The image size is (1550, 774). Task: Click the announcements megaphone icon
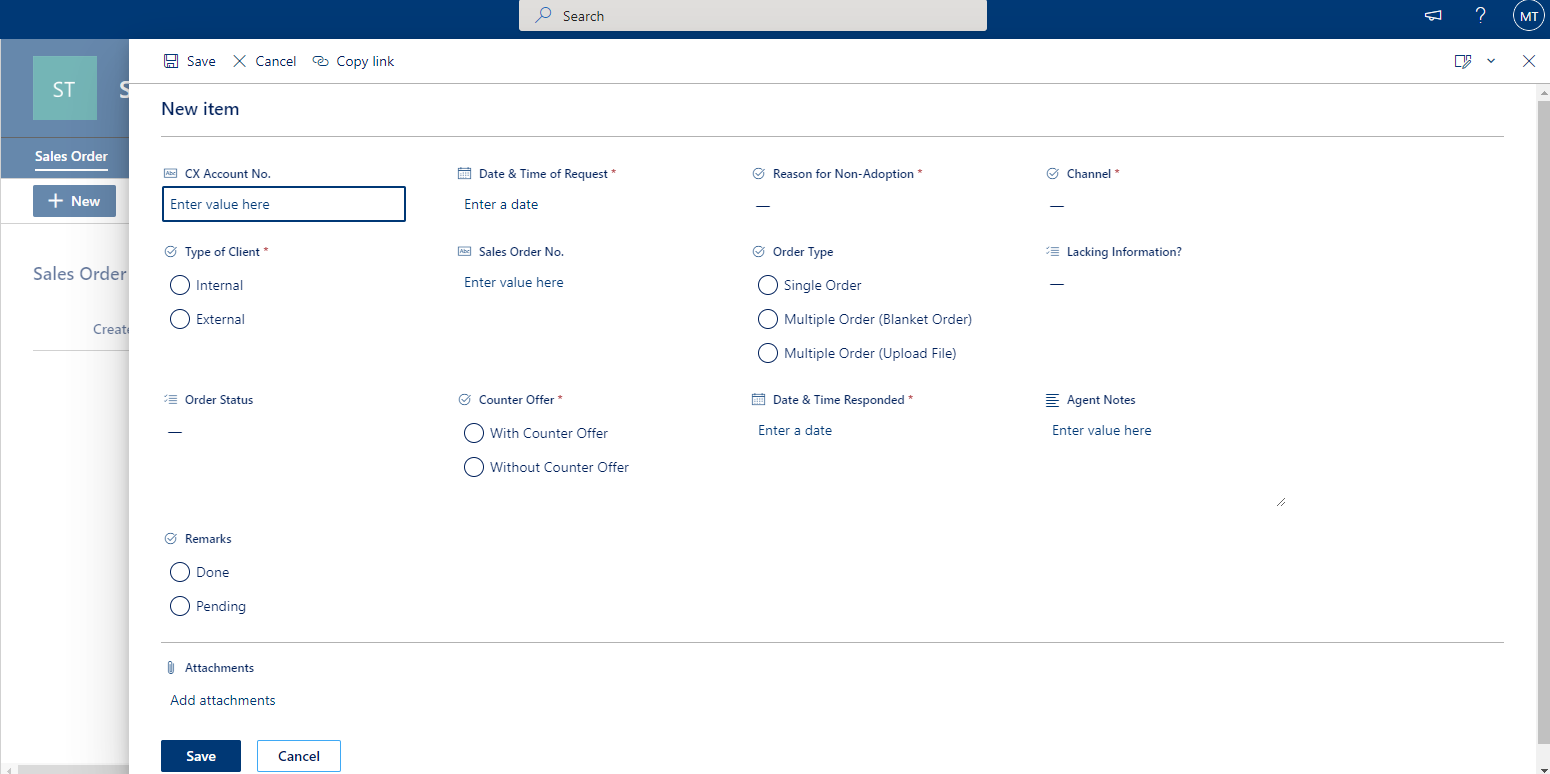click(x=1432, y=15)
